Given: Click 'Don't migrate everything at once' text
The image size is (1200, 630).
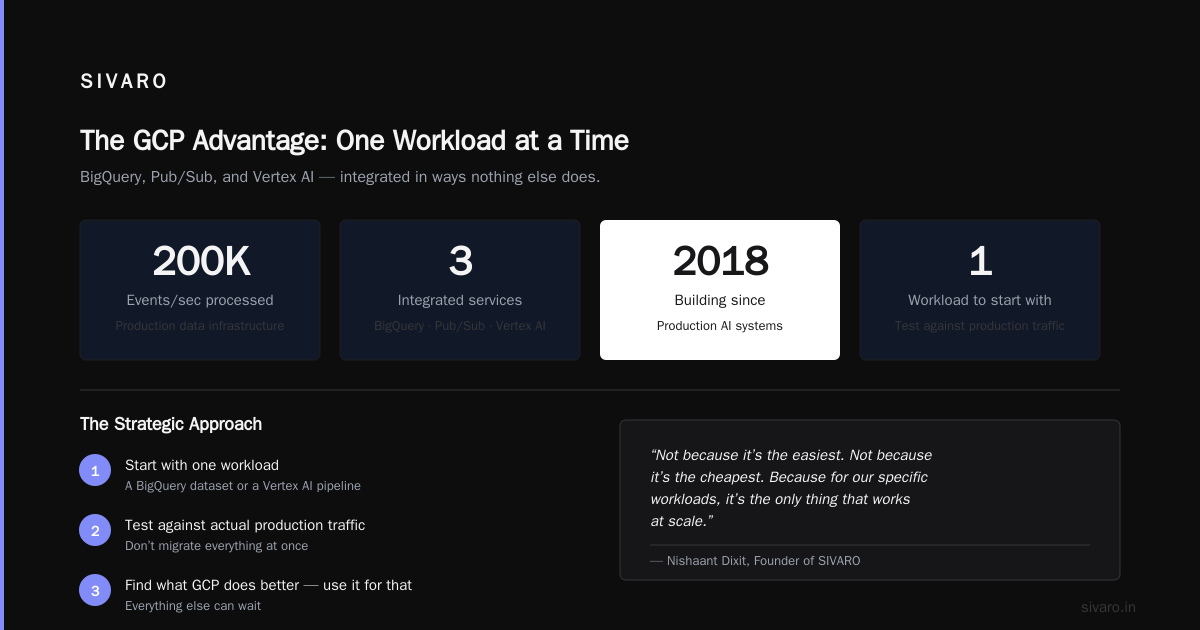Looking at the screenshot, I should click(x=216, y=546).
